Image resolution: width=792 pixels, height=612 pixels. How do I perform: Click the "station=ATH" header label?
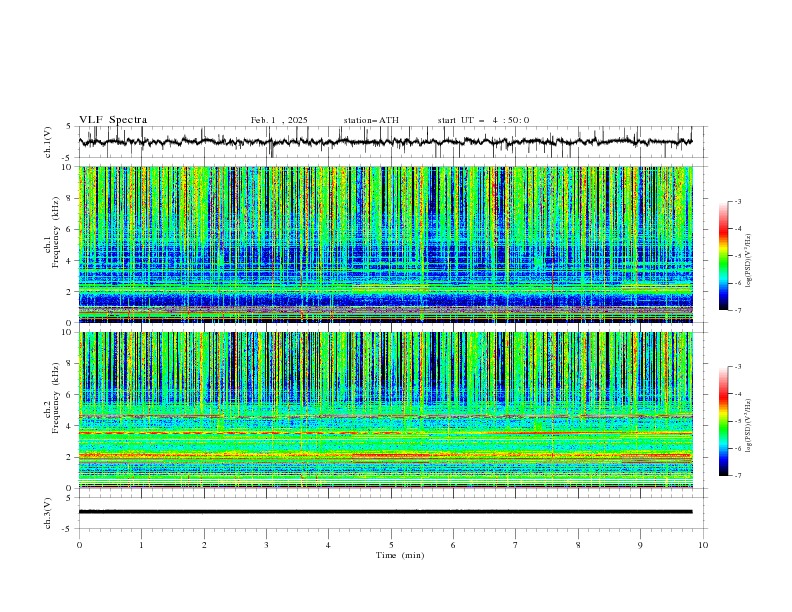[371, 120]
